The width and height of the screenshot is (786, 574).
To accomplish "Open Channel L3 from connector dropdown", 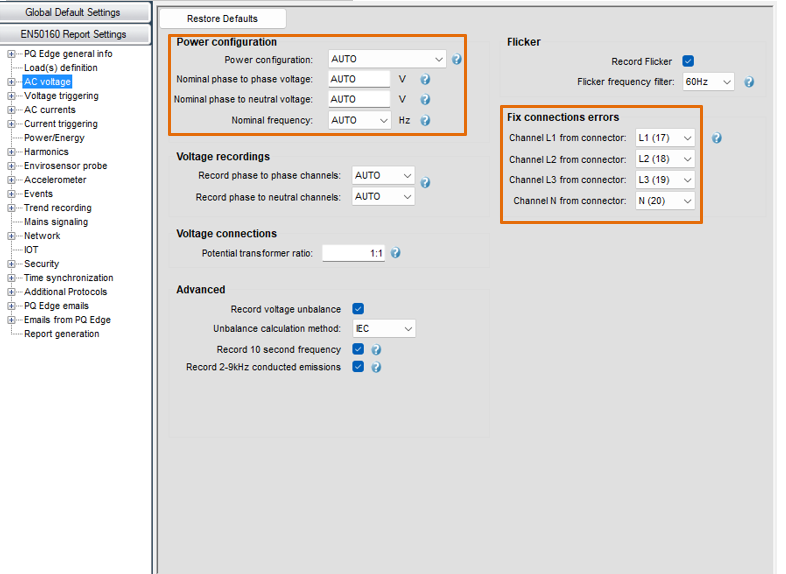I will point(665,180).
